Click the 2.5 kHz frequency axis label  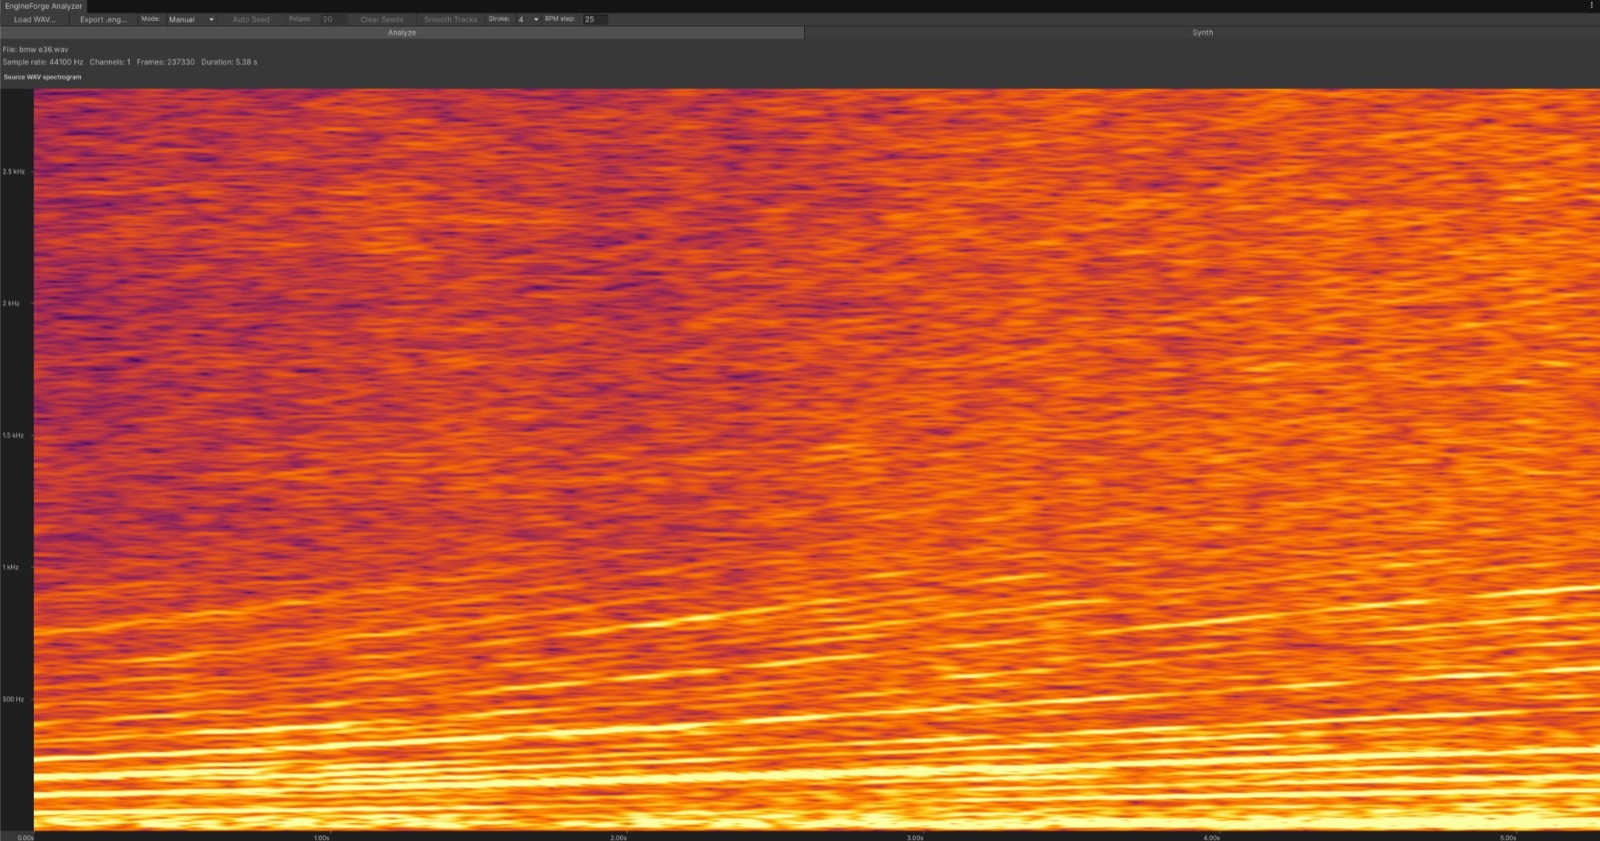pos(14,172)
